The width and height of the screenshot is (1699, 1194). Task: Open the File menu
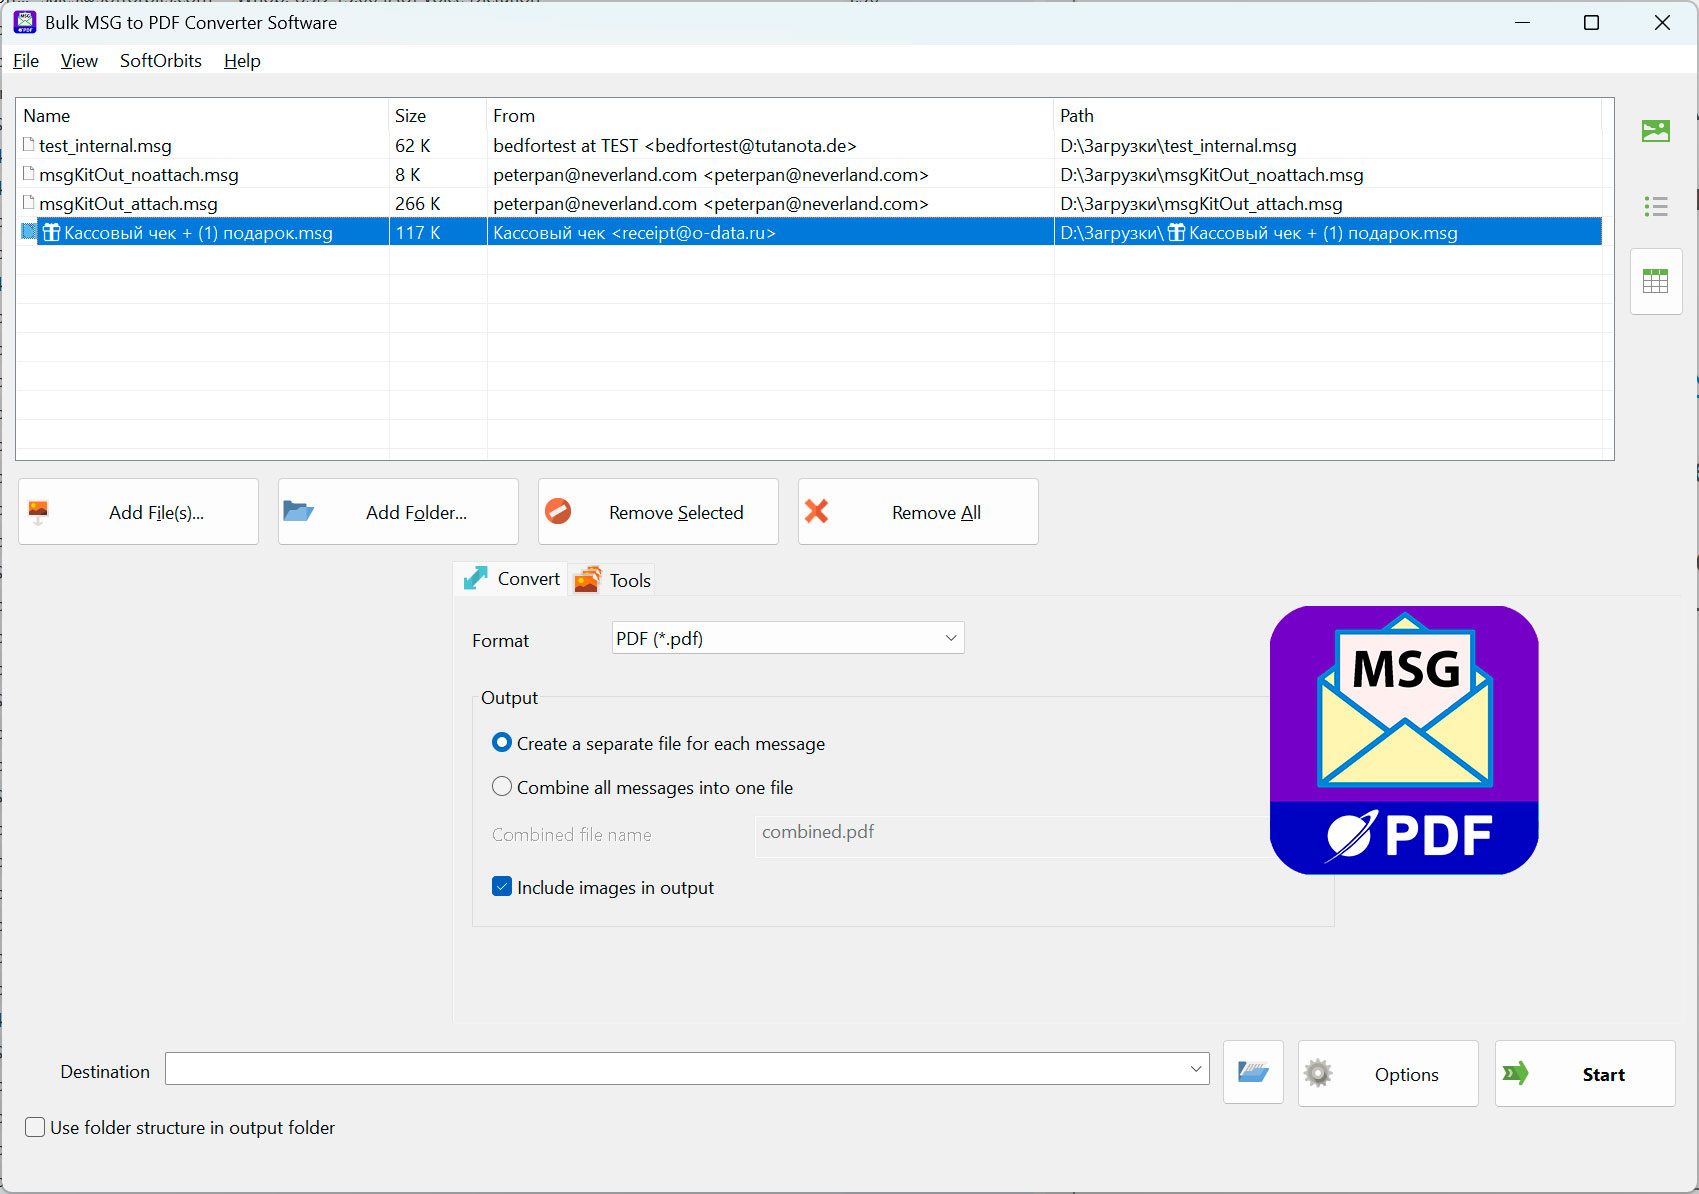point(26,61)
